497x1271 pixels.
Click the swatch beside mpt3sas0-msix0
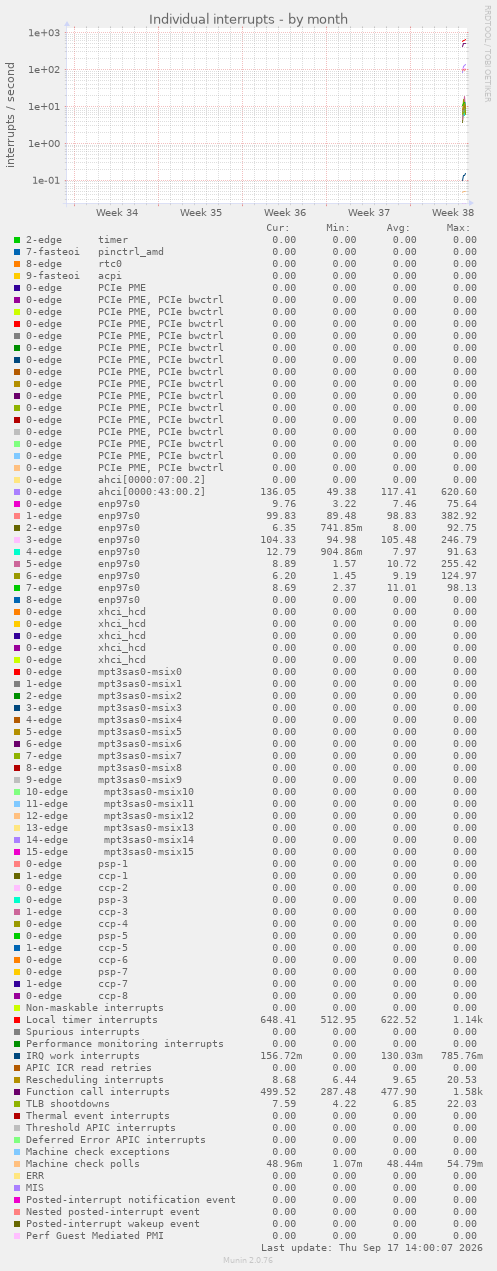17,672
